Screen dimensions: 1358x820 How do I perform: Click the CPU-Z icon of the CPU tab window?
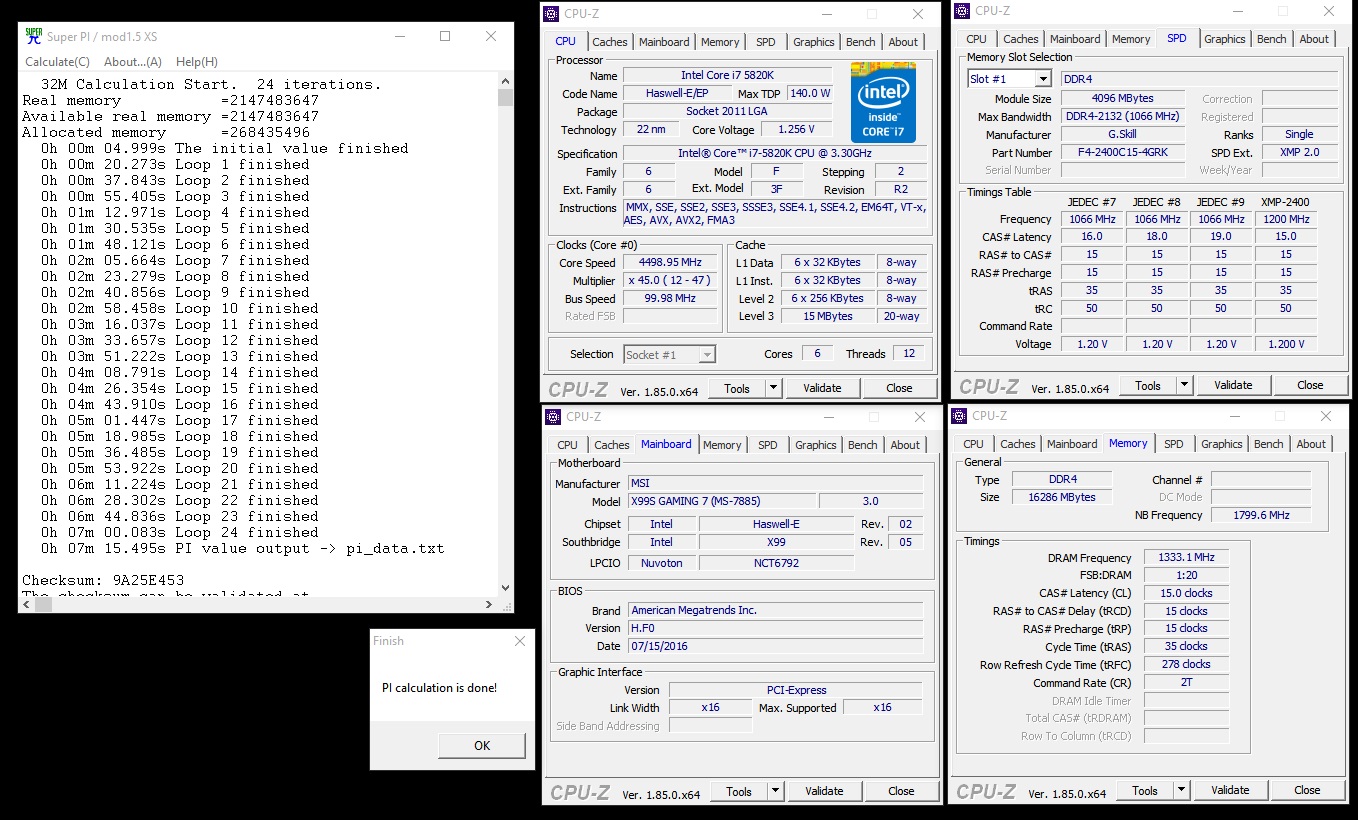click(x=551, y=13)
